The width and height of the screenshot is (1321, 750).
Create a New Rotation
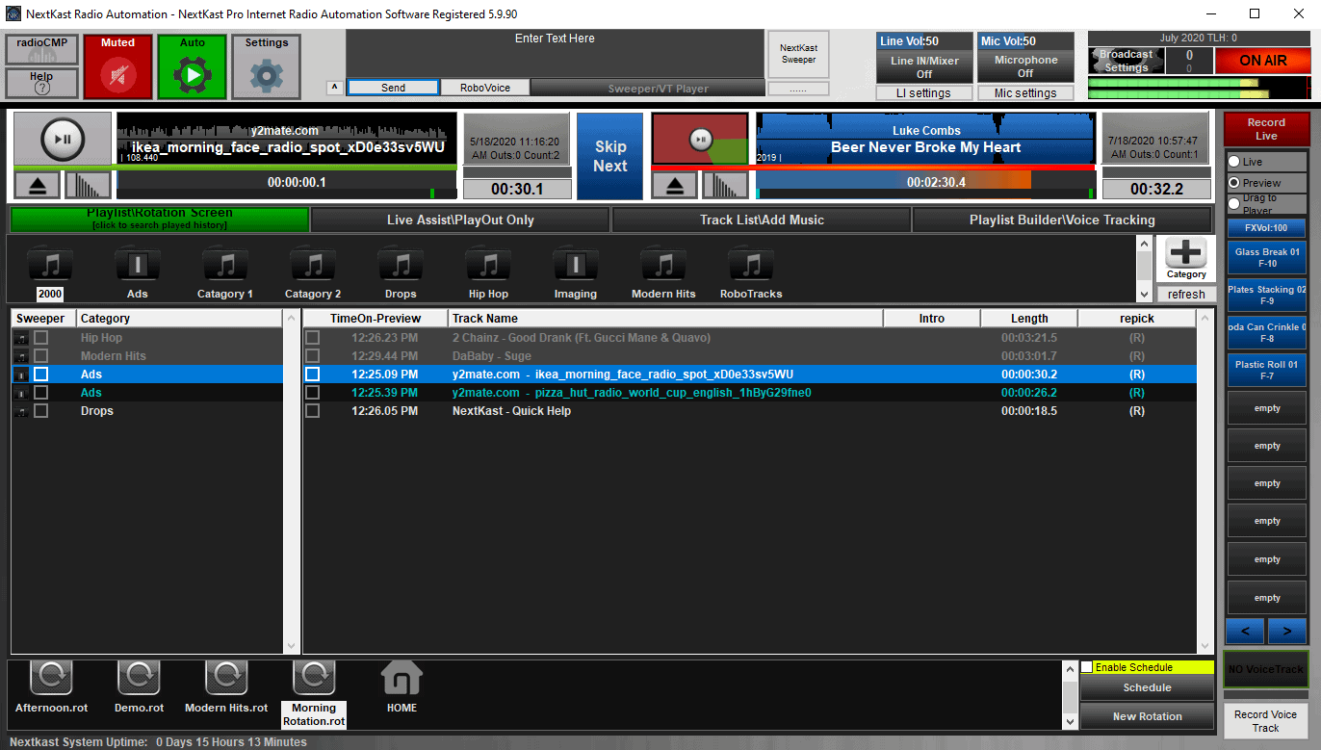1146,716
